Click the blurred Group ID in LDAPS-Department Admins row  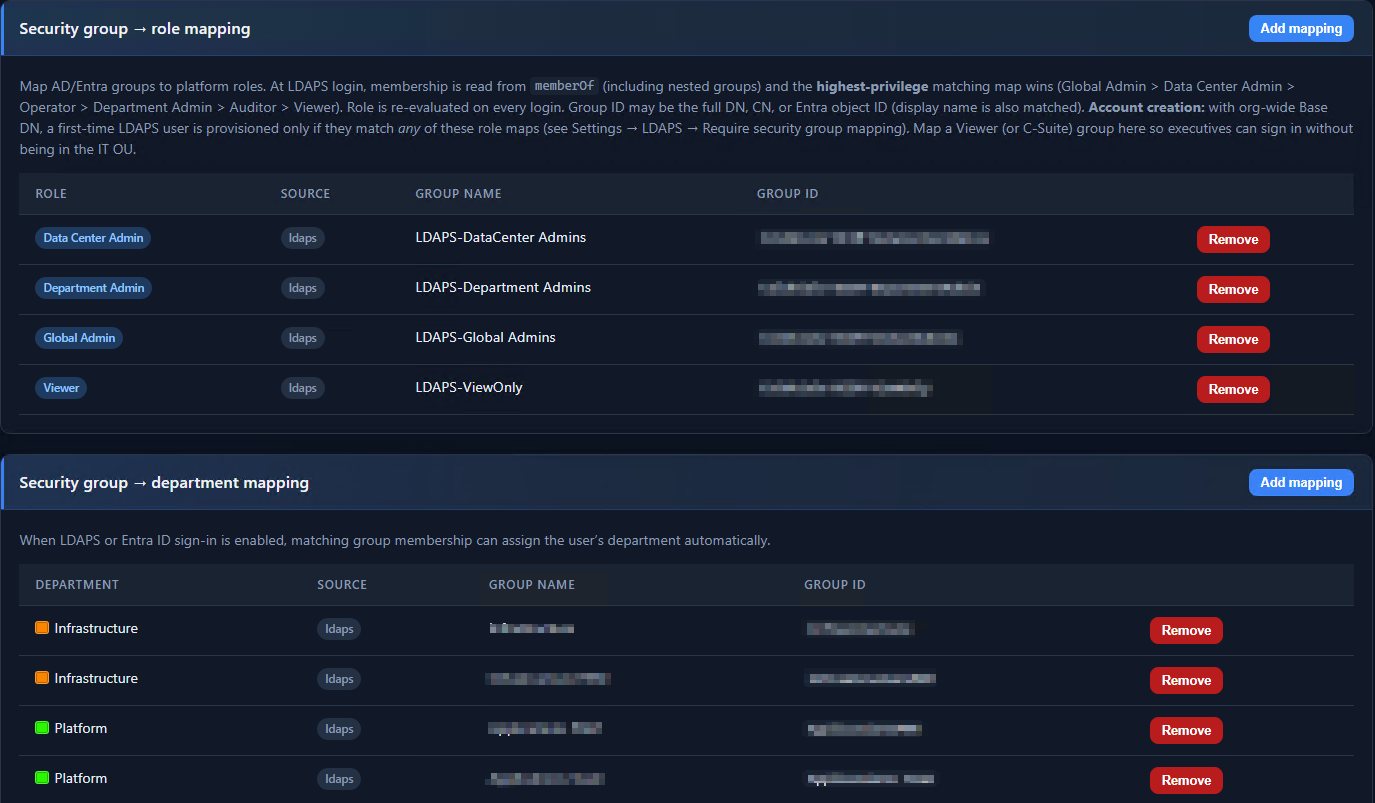869,288
